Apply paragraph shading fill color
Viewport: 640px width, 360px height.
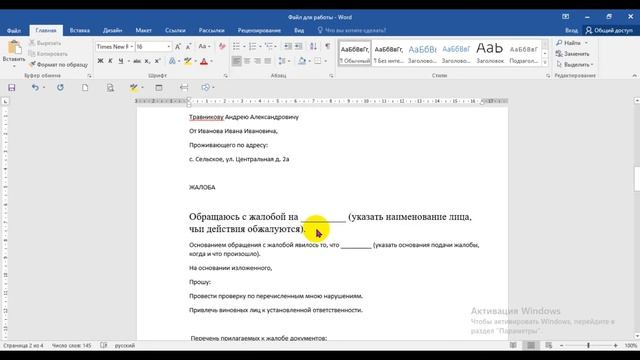(x=302, y=61)
